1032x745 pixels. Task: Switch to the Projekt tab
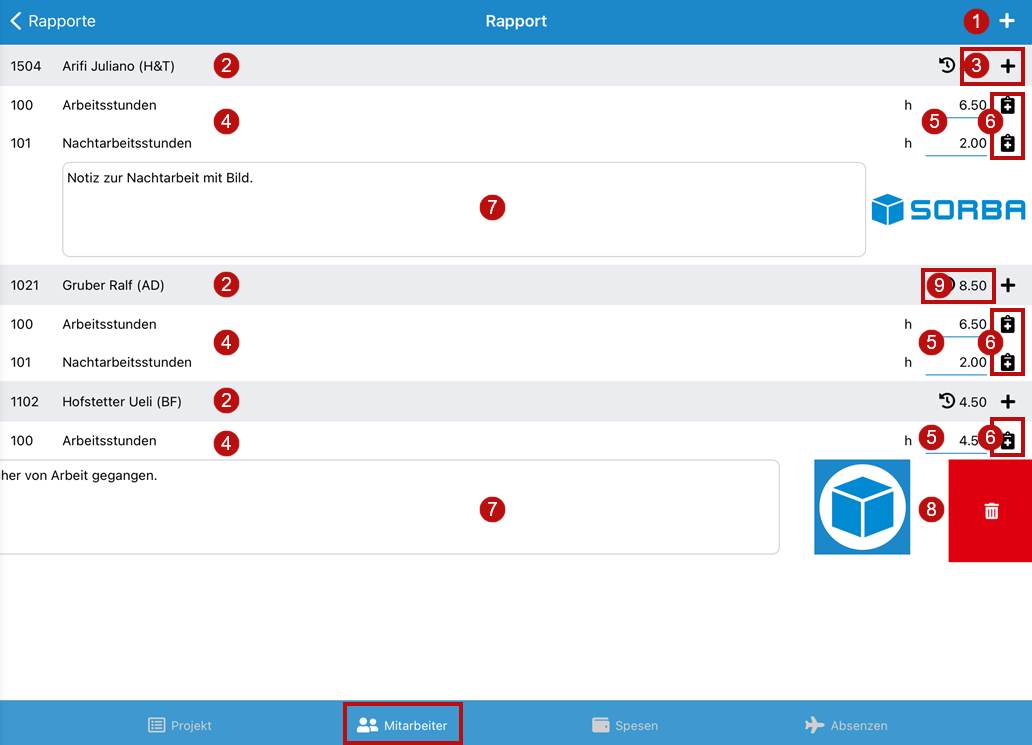coord(180,725)
